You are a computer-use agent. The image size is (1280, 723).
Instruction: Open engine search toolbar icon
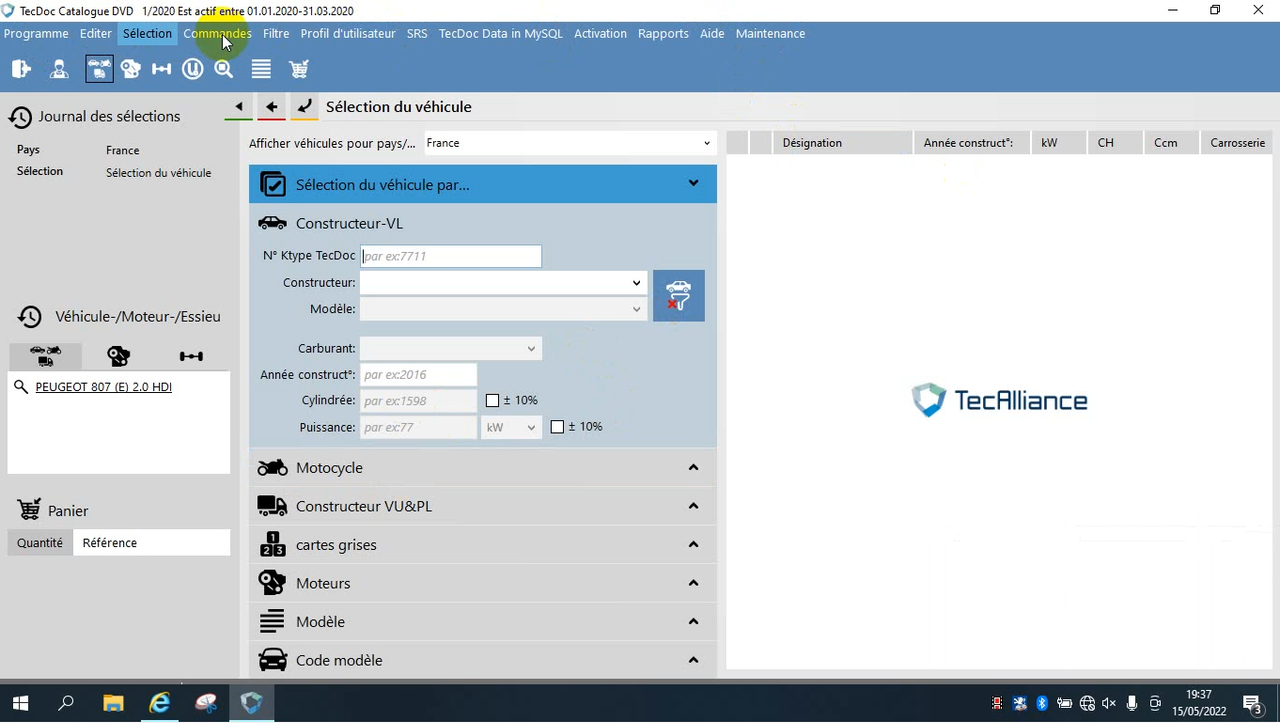click(131, 69)
